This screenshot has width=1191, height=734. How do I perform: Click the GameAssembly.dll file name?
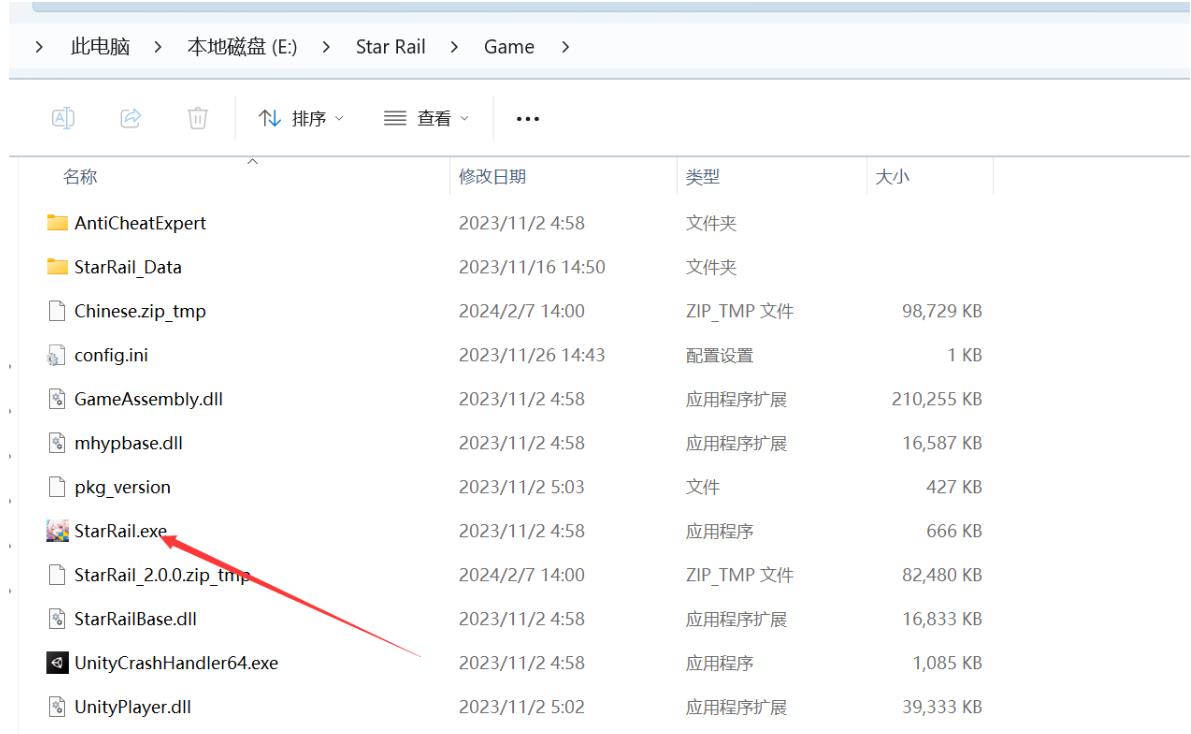pos(149,399)
